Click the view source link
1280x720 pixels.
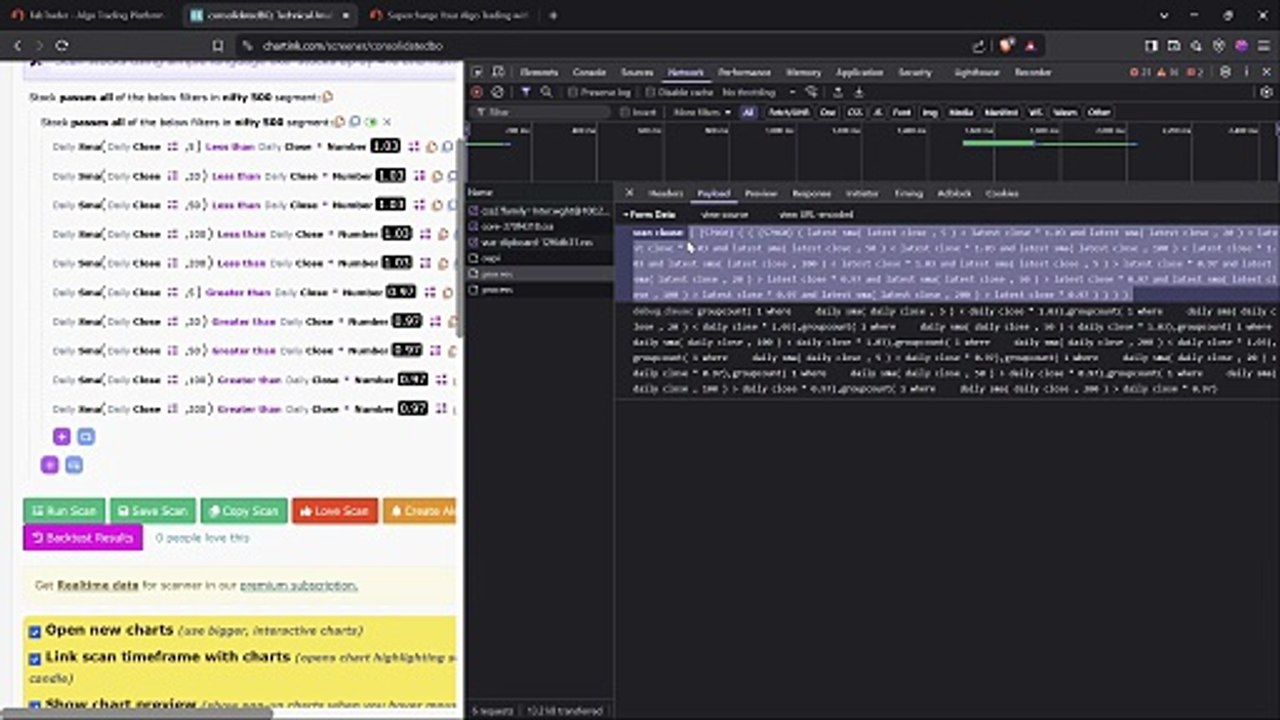coord(724,214)
